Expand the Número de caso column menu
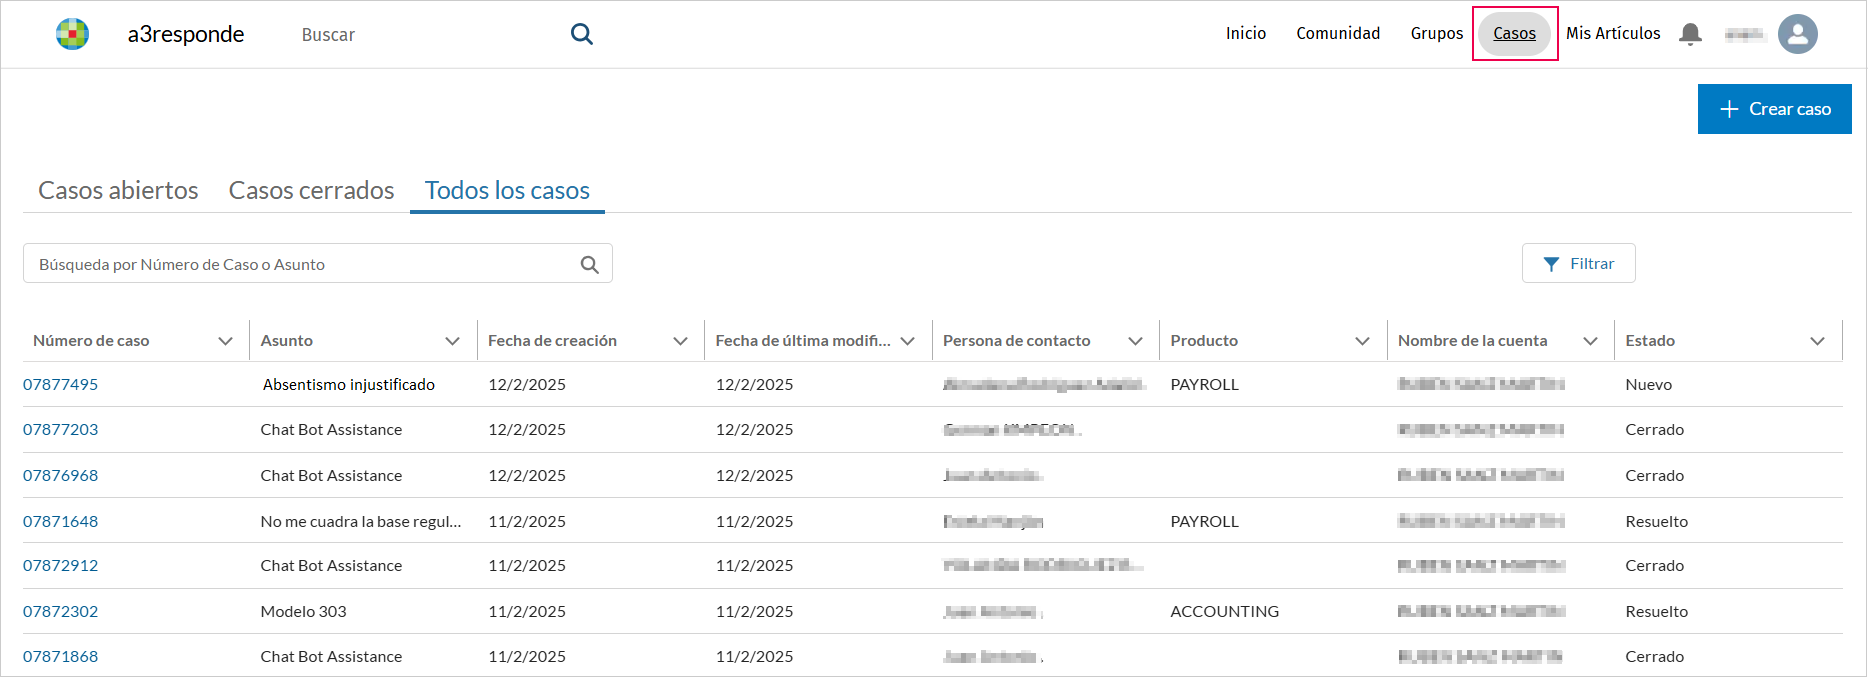 point(225,341)
